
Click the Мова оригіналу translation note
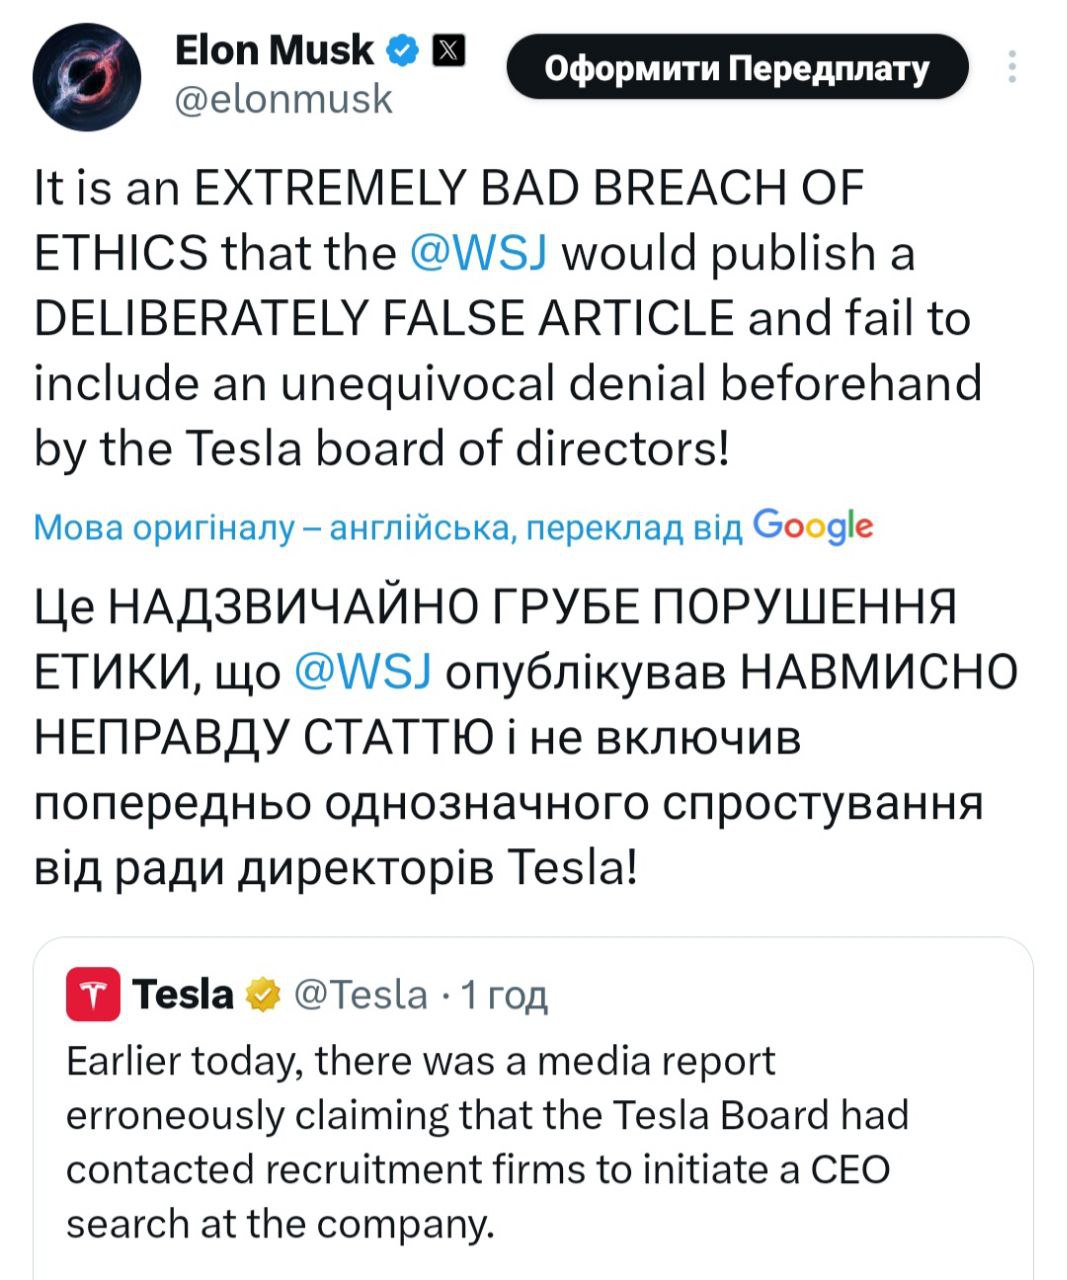coord(165,527)
